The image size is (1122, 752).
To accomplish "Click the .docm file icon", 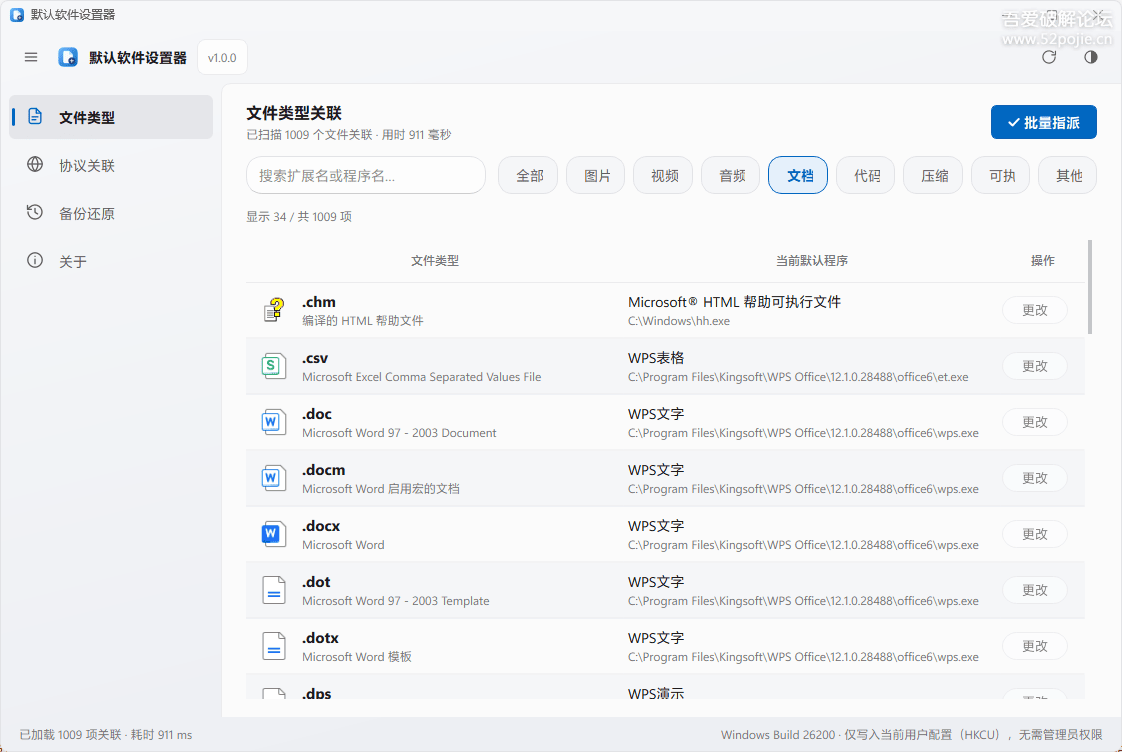I will tap(273, 478).
